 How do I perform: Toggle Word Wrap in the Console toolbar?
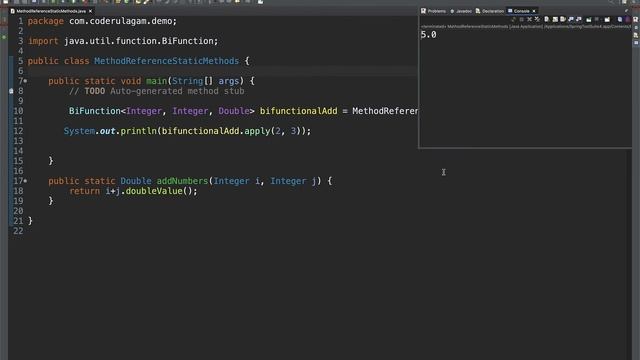coord(563,19)
